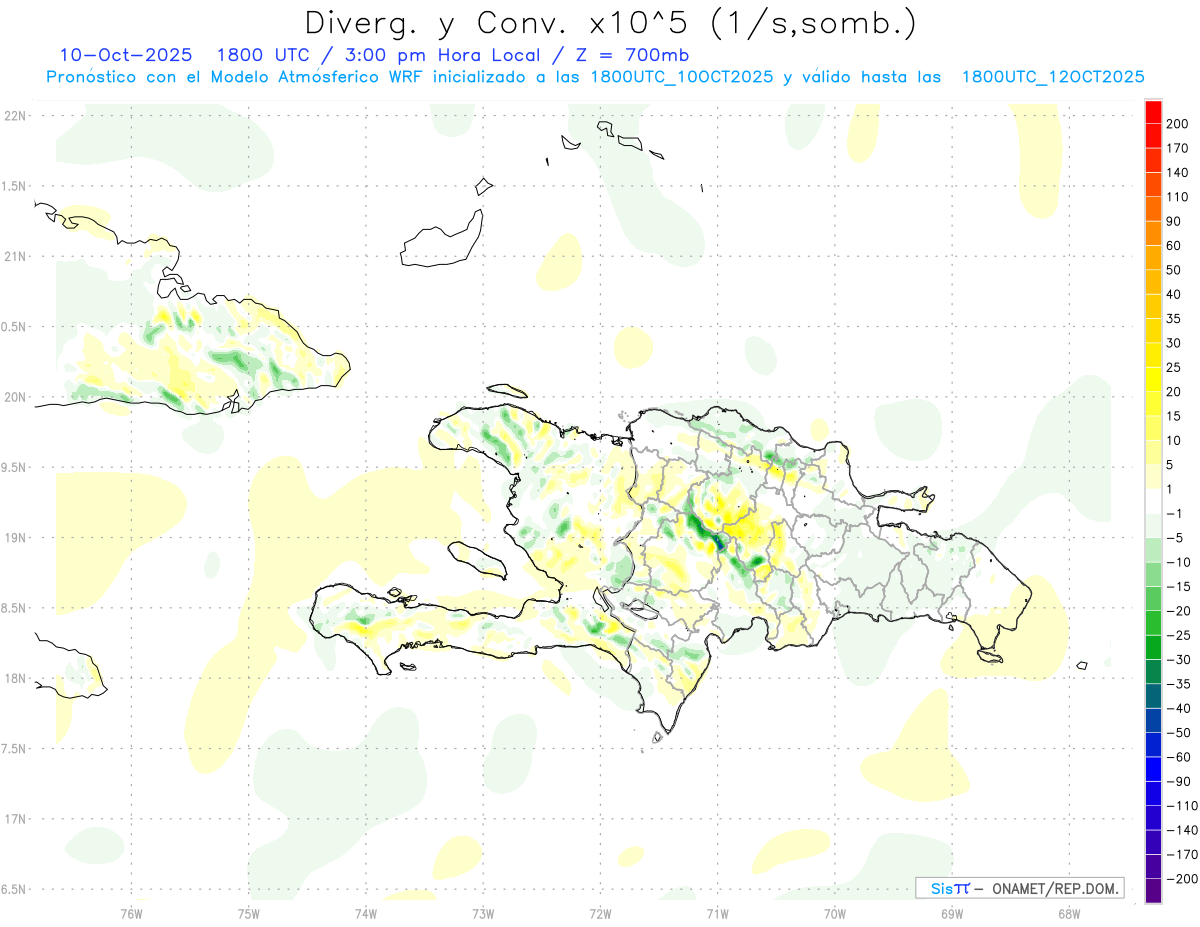Click the '71W' longitude label

717,913
